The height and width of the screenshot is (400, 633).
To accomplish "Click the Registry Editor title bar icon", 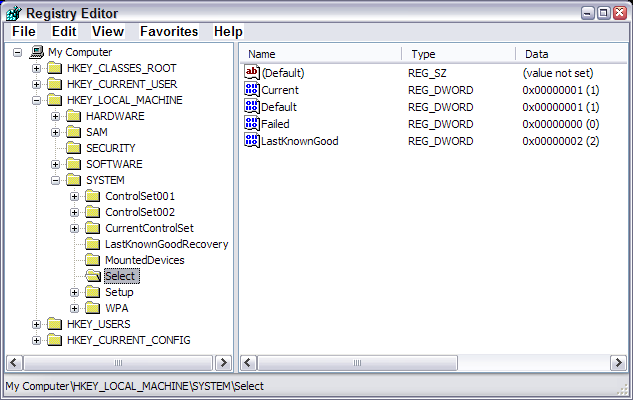I will point(13,13).
